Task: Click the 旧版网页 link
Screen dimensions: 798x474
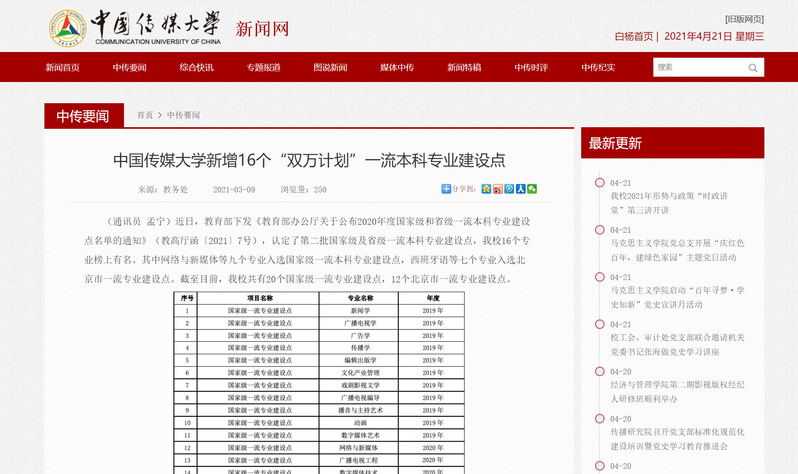Action: [x=744, y=19]
